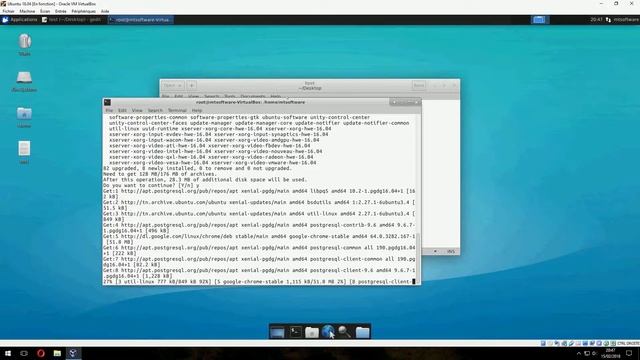Select the text file icon on the desktop
The height and width of the screenshot is (360, 640).
pyautogui.click(x=24, y=149)
